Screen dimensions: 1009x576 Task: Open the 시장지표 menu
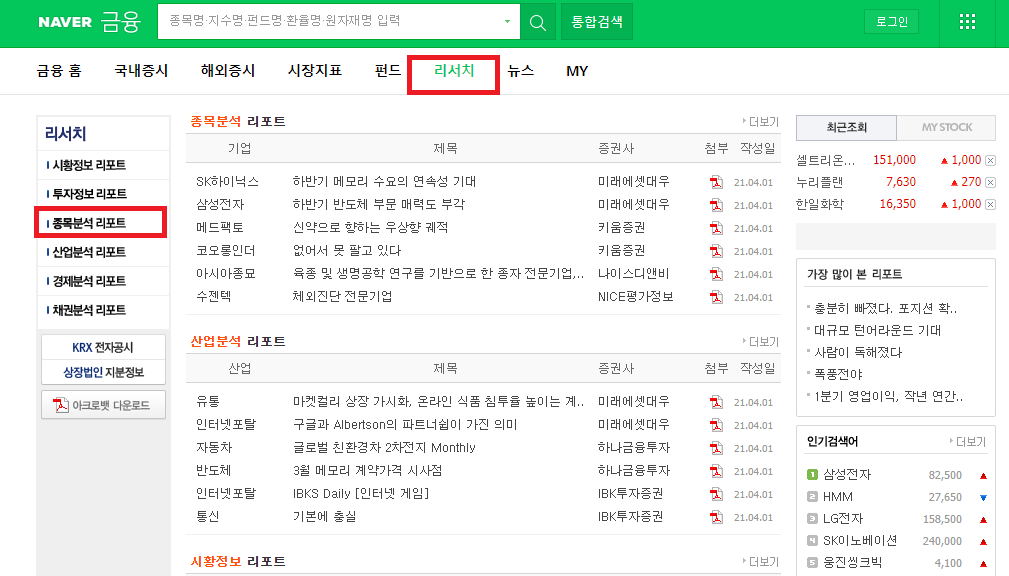pos(315,71)
